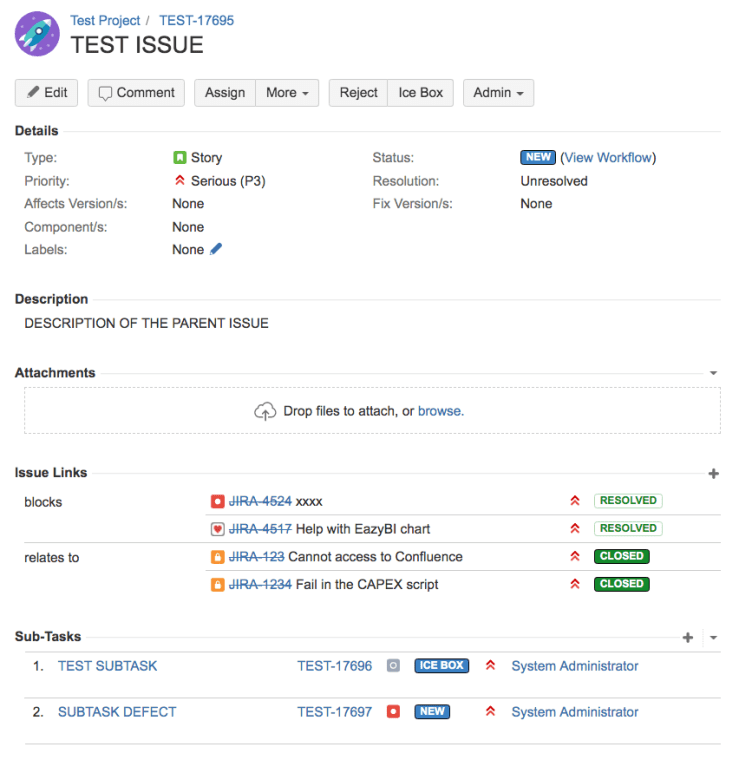
Task: Add a sub-task with the plus icon
Action: pyautogui.click(x=688, y=637)
